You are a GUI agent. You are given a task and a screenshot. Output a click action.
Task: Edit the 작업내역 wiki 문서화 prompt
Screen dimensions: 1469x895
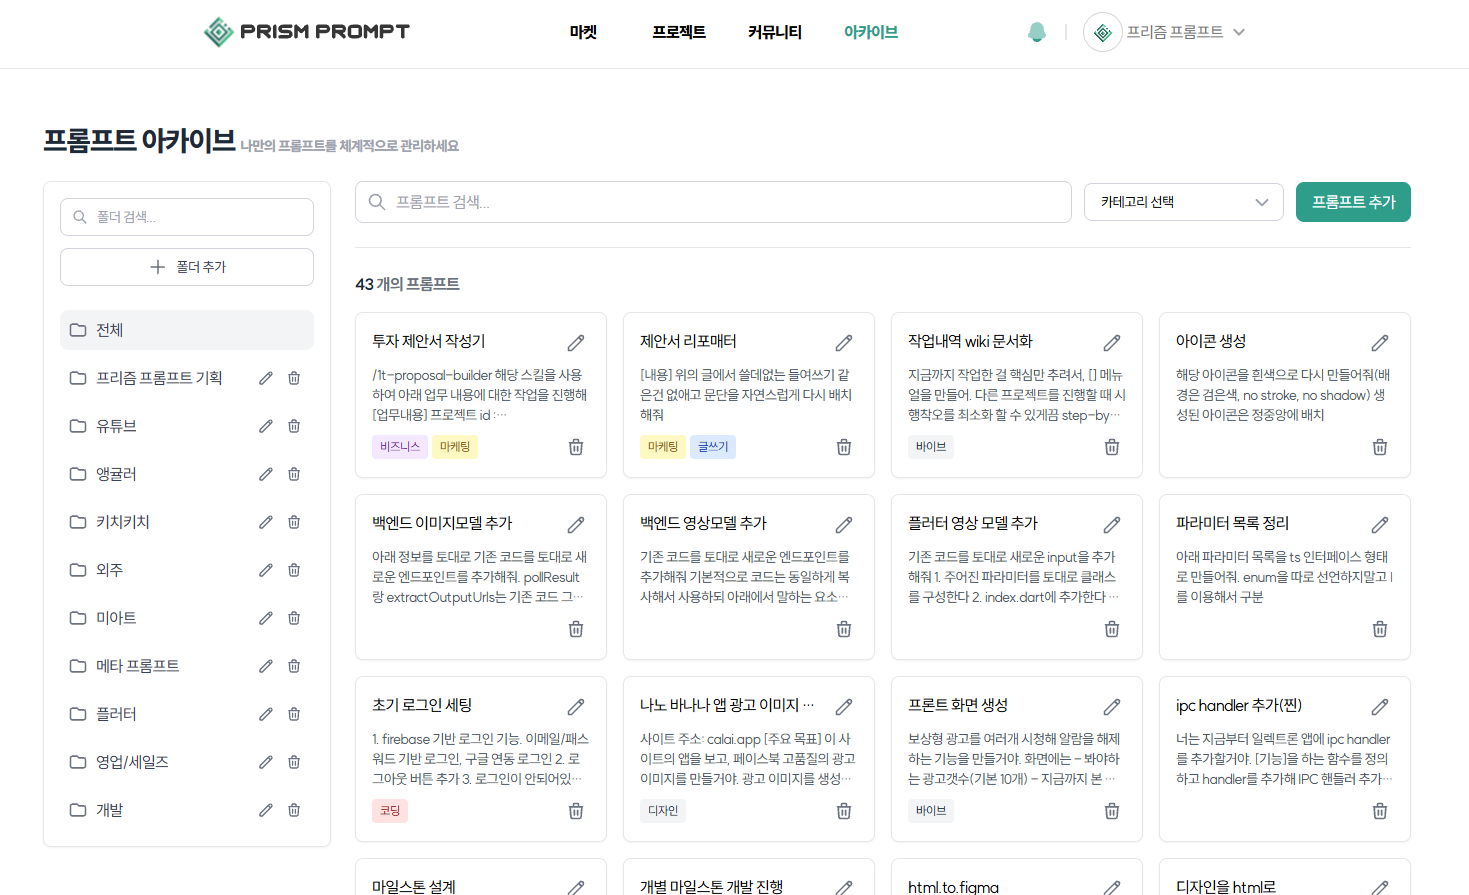click(x=1112, y=343)
